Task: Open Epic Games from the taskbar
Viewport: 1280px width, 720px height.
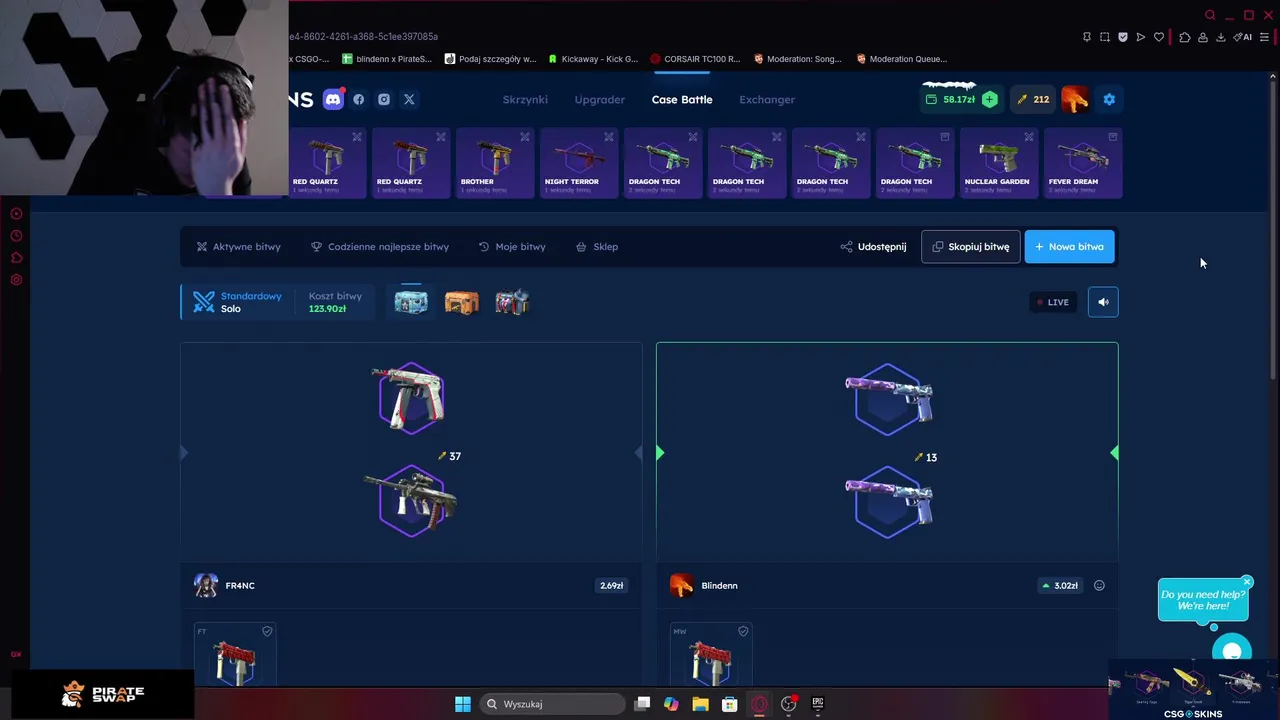Action: (x=817, y=704)
